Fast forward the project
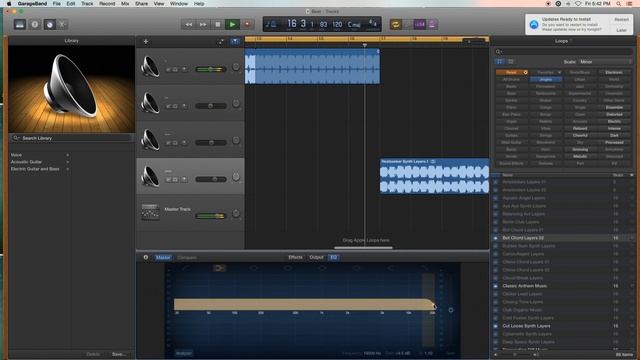Screen dimensions: 640x360 (203, 24)
